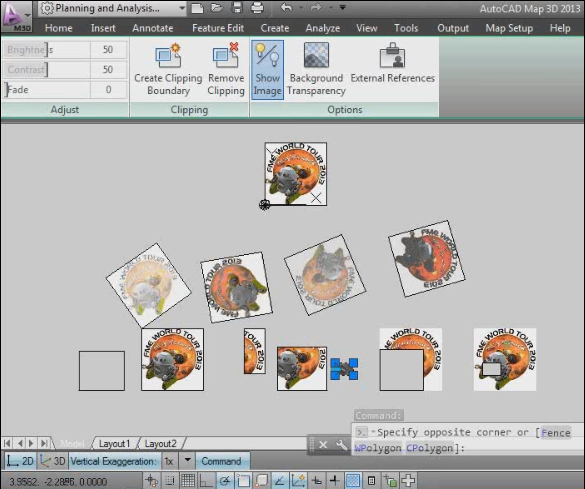
Task: Jump to last layout tab arrow
Action: [x=44, y=443]
